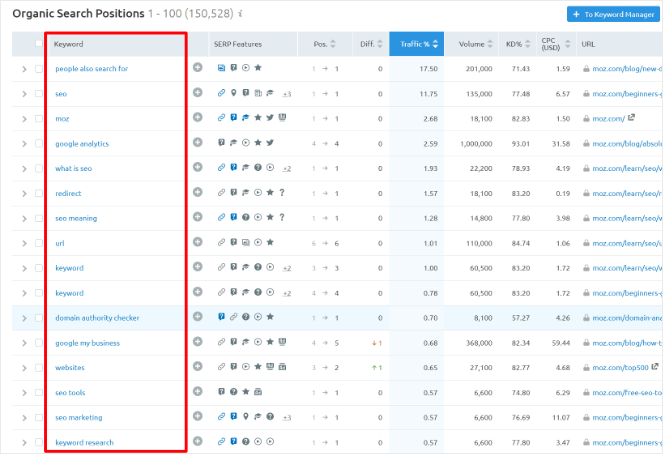Expand the 'seo' keyword row details
The image size is (663, 454).
click(24, 94)
